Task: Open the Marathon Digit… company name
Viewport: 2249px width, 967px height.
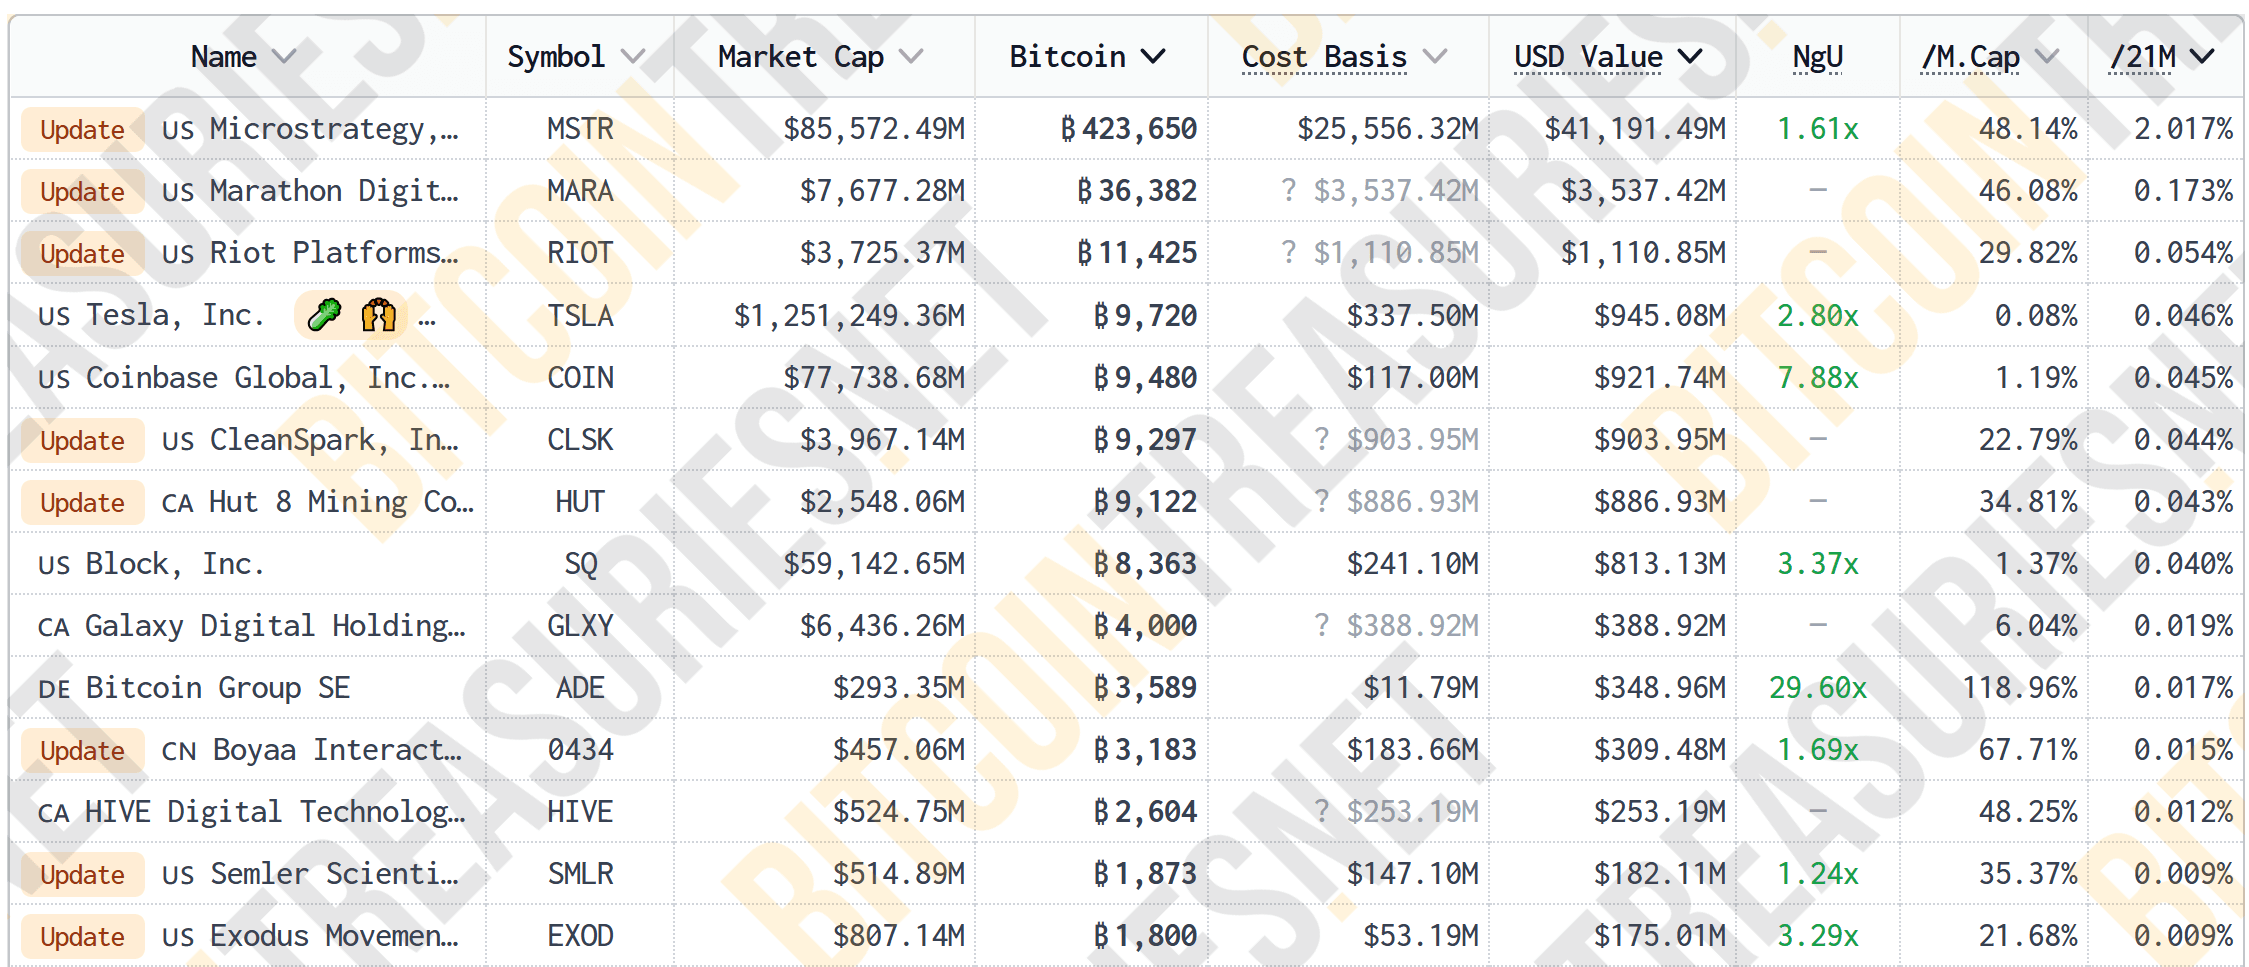Action: [334, 191]
